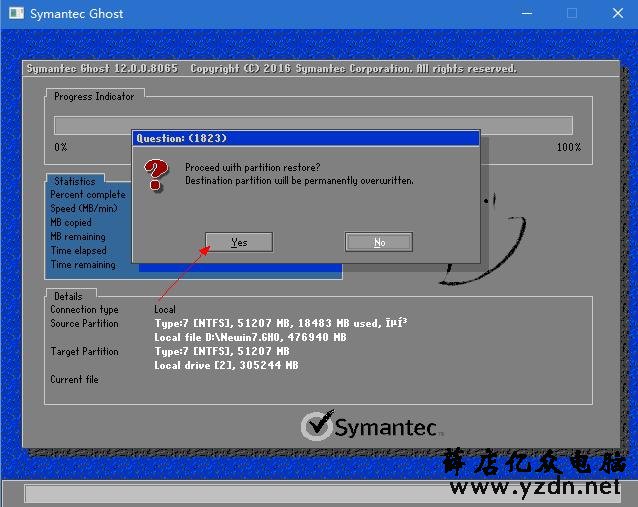The height and width of the screenshot is (507, 638).
Task: Click the Statistics panel label
Action: click(x=75, y=181)
